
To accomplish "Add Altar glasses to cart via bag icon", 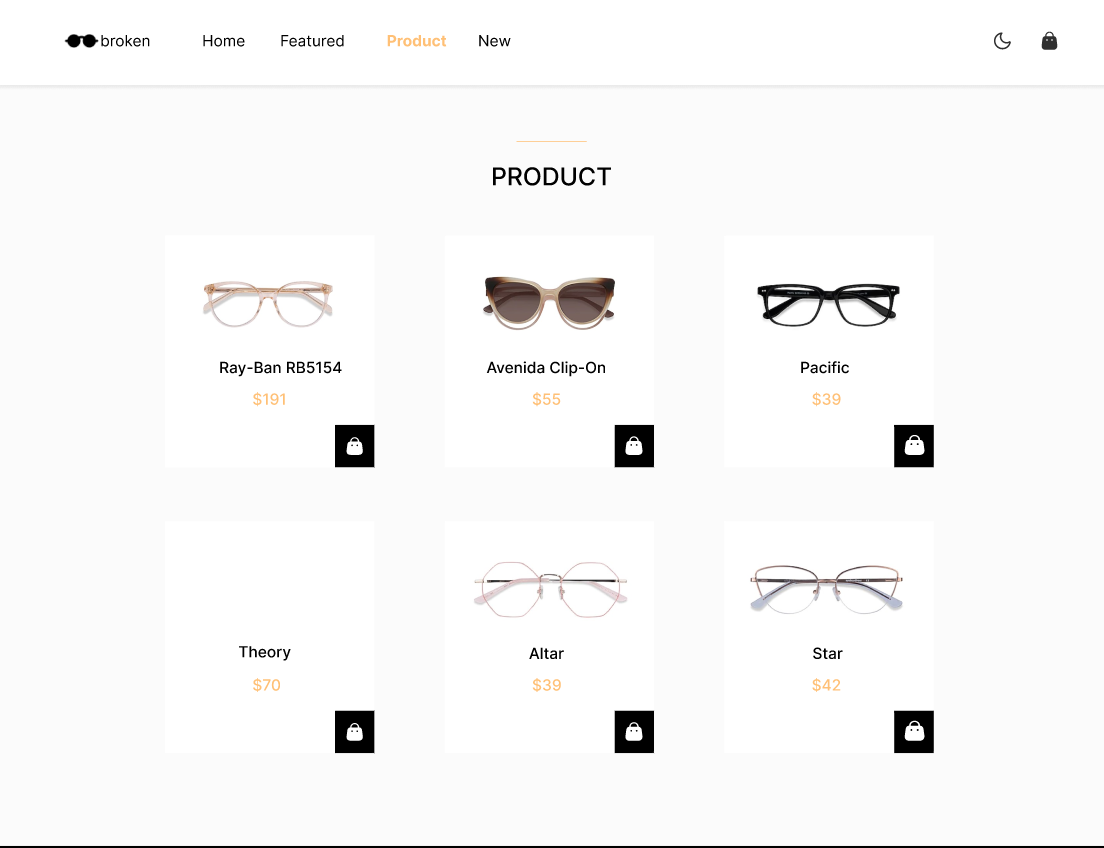I will coord(634,731).
